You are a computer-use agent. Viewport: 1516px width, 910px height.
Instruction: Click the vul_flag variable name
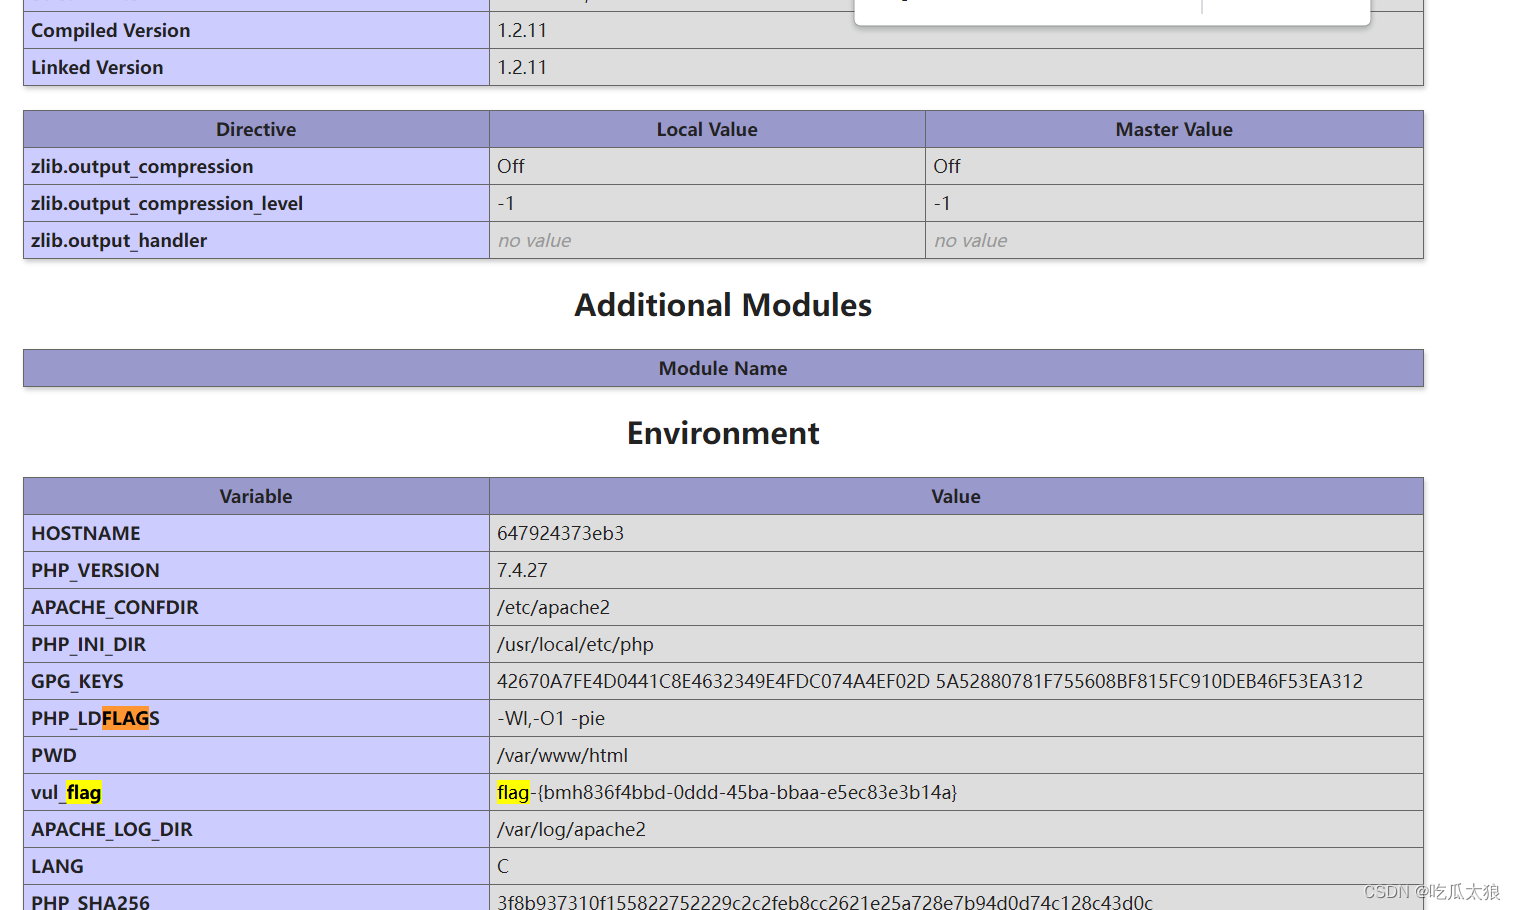tap(66, 792)
